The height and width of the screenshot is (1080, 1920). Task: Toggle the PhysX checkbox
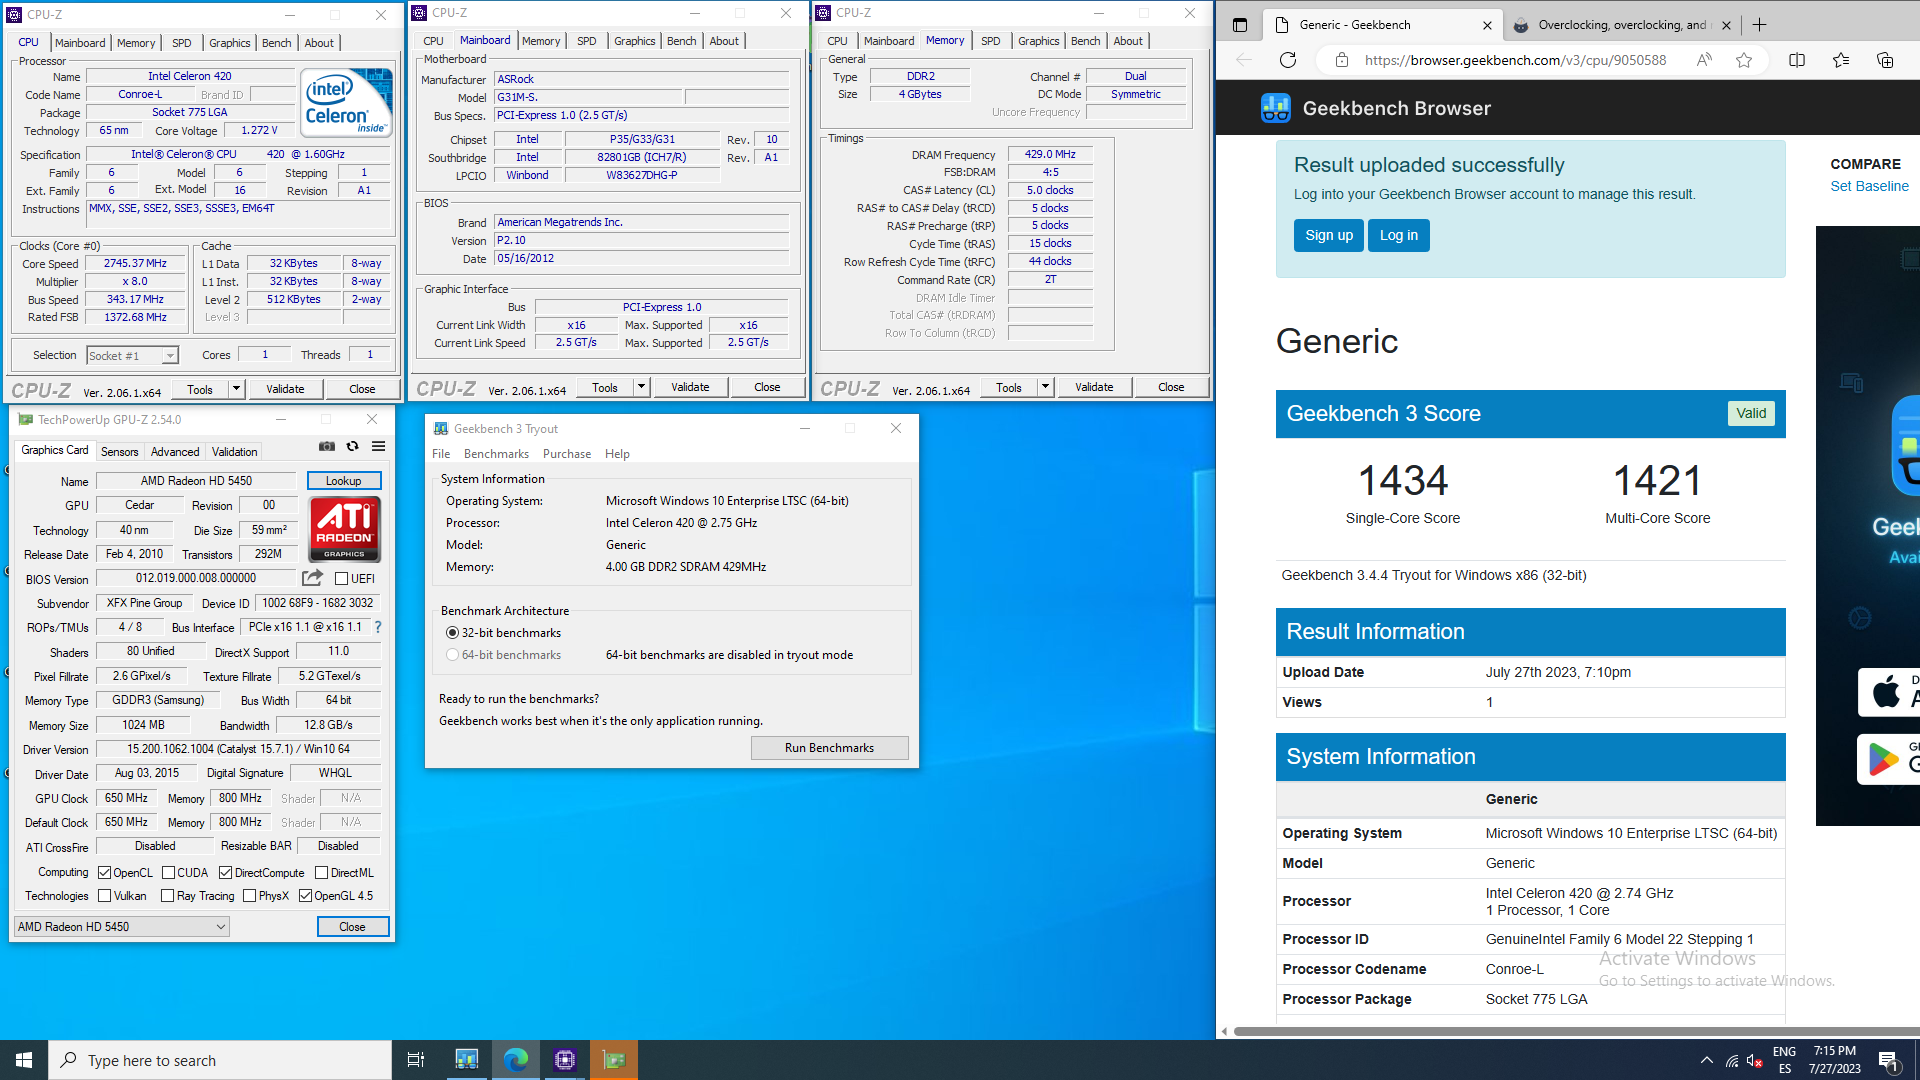coord(250,895)
